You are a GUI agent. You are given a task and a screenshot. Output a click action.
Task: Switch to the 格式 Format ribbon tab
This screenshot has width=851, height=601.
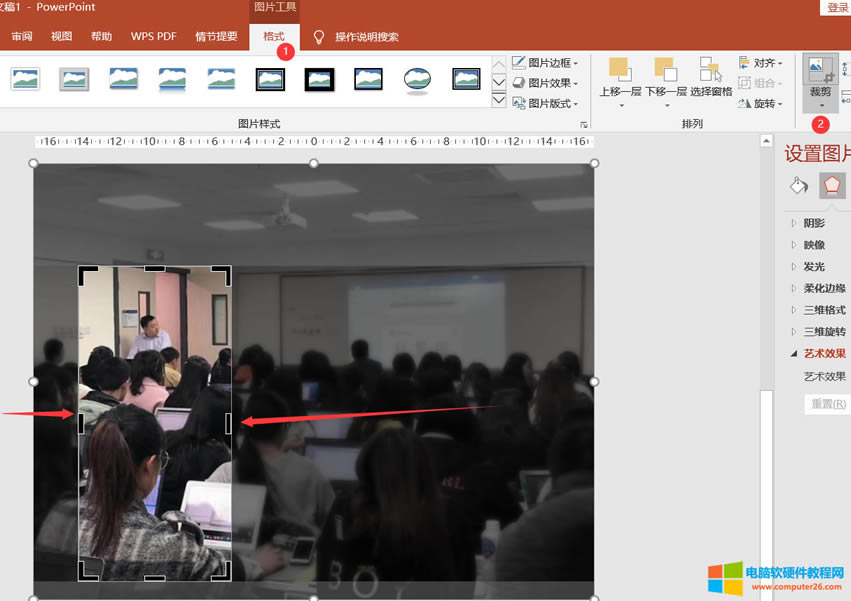(x=273, y=36)
